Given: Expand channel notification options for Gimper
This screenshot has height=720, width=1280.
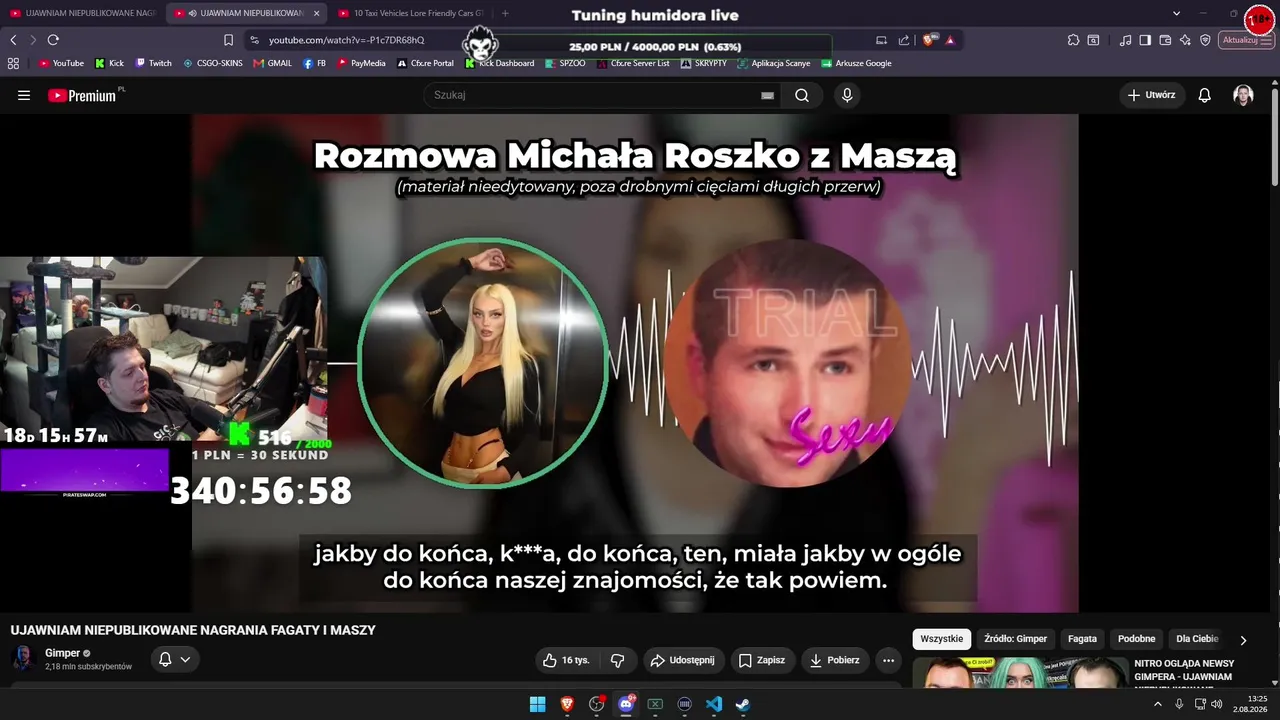Looking at the screenshot, I should 175,659.
